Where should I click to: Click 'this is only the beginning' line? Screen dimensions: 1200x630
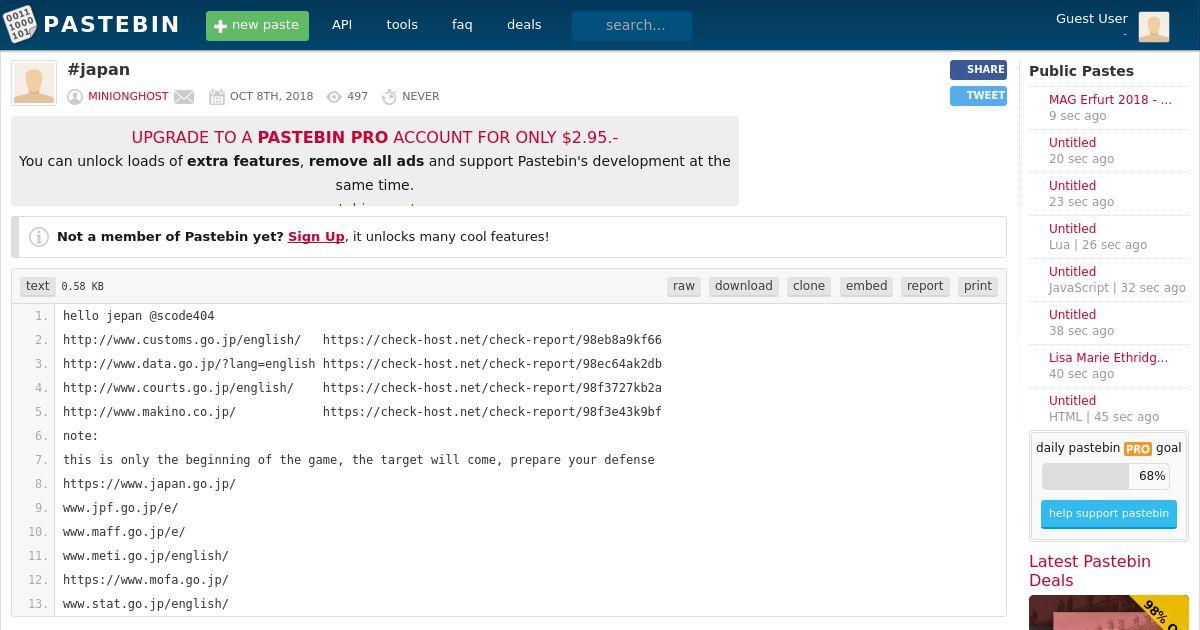click(359, 460)
